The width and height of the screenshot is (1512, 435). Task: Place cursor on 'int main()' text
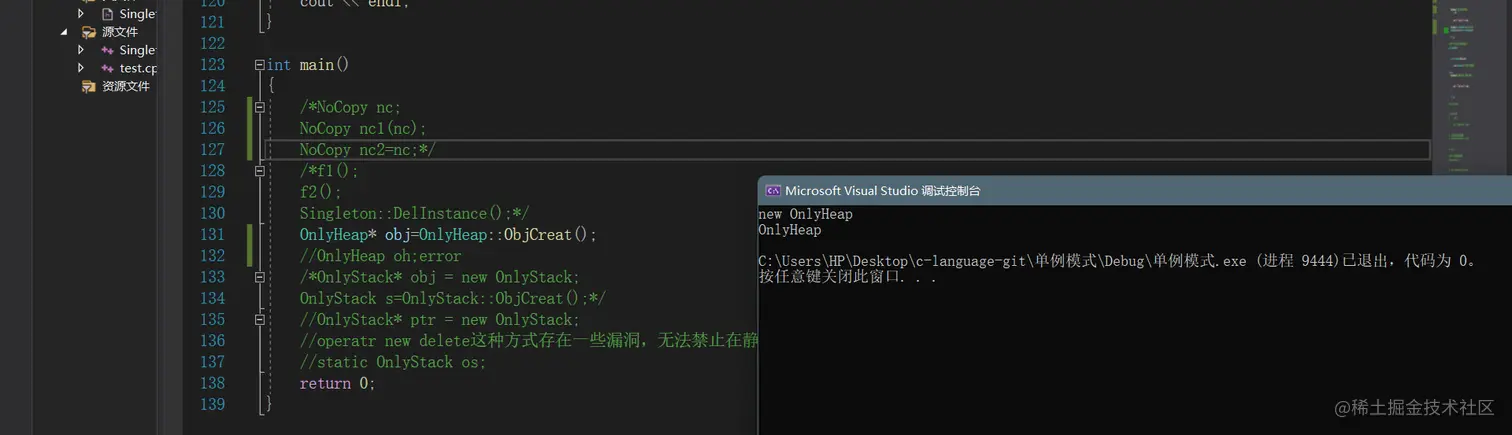click(308, 65)
